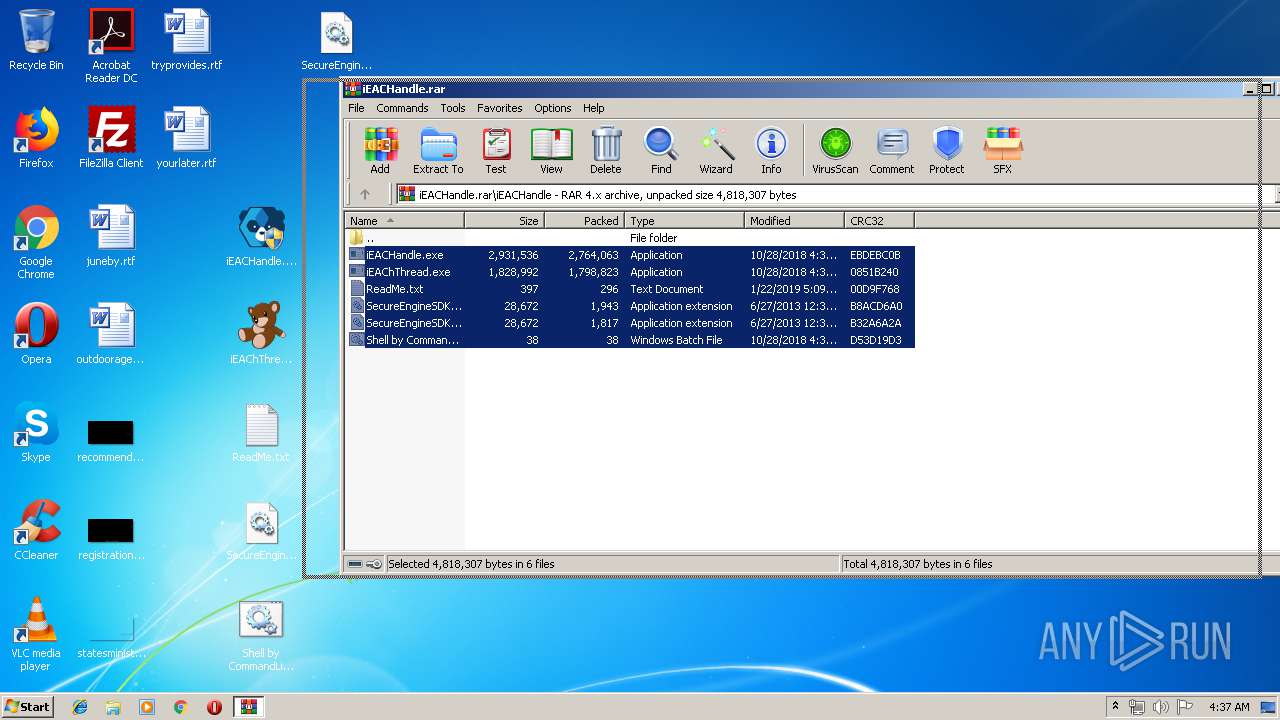Open Recycle Bin desktop icon
The image size is (1280, 720).
point(36,40)
